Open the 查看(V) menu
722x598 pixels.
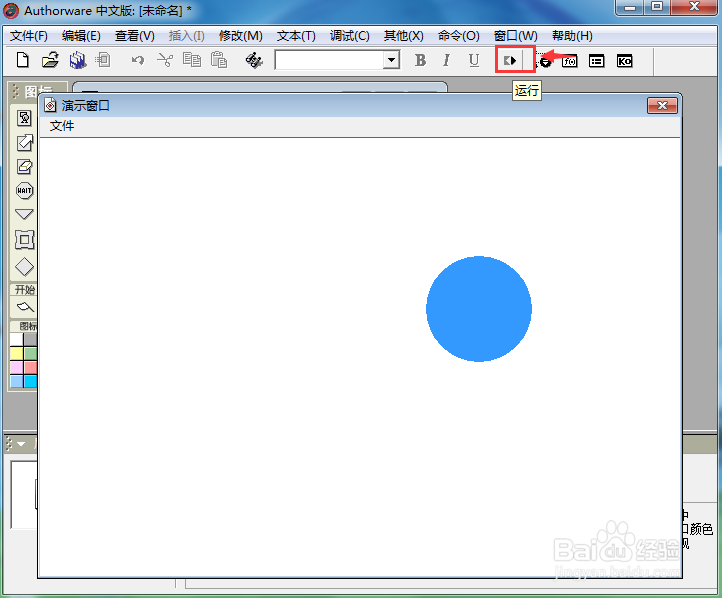(x=134, y=35)
